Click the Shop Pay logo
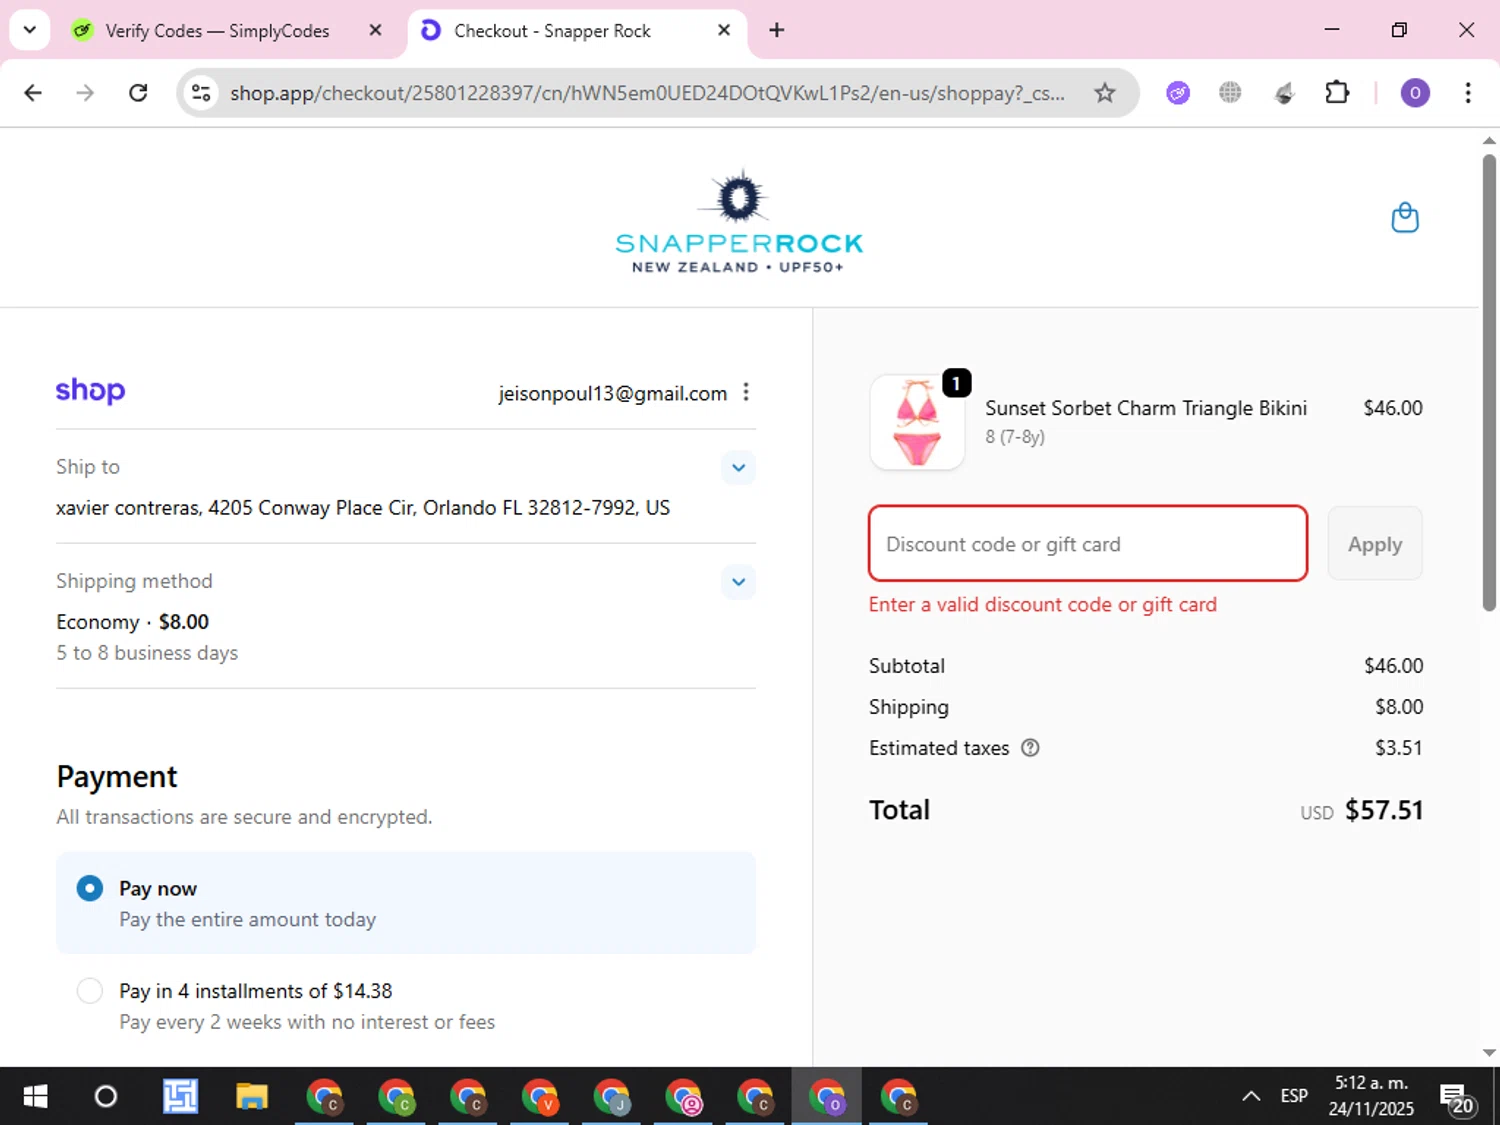 click(x=90, y=390)
